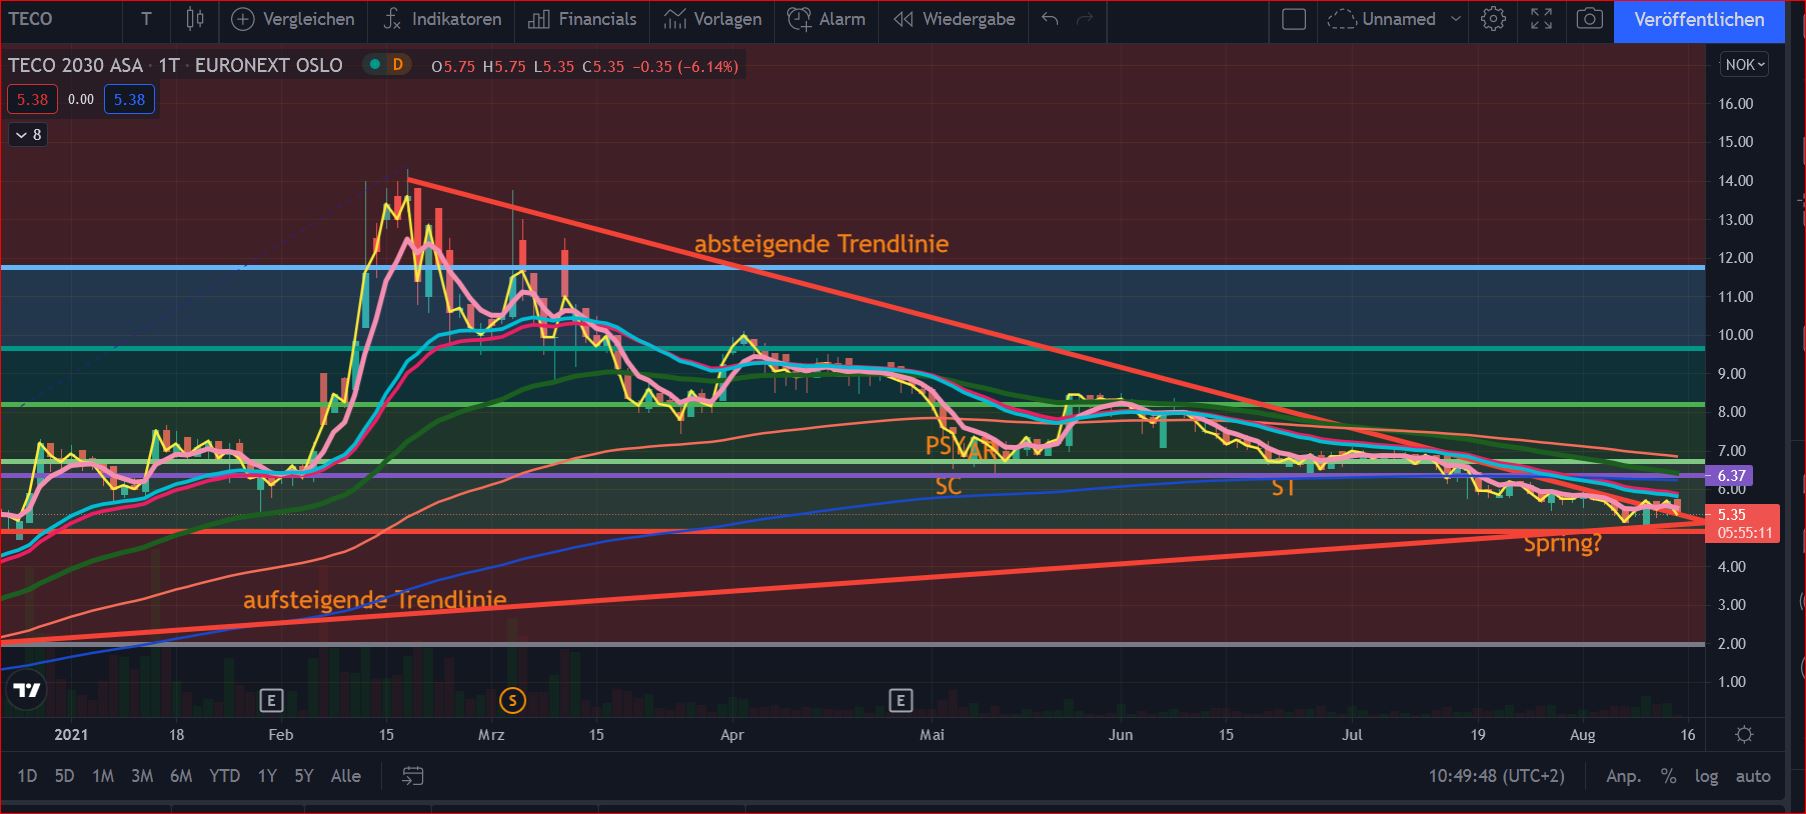Click the 10:49:48 (UTC+2) timezone selector
The image size is (1806, 814).
point(1496,776)
